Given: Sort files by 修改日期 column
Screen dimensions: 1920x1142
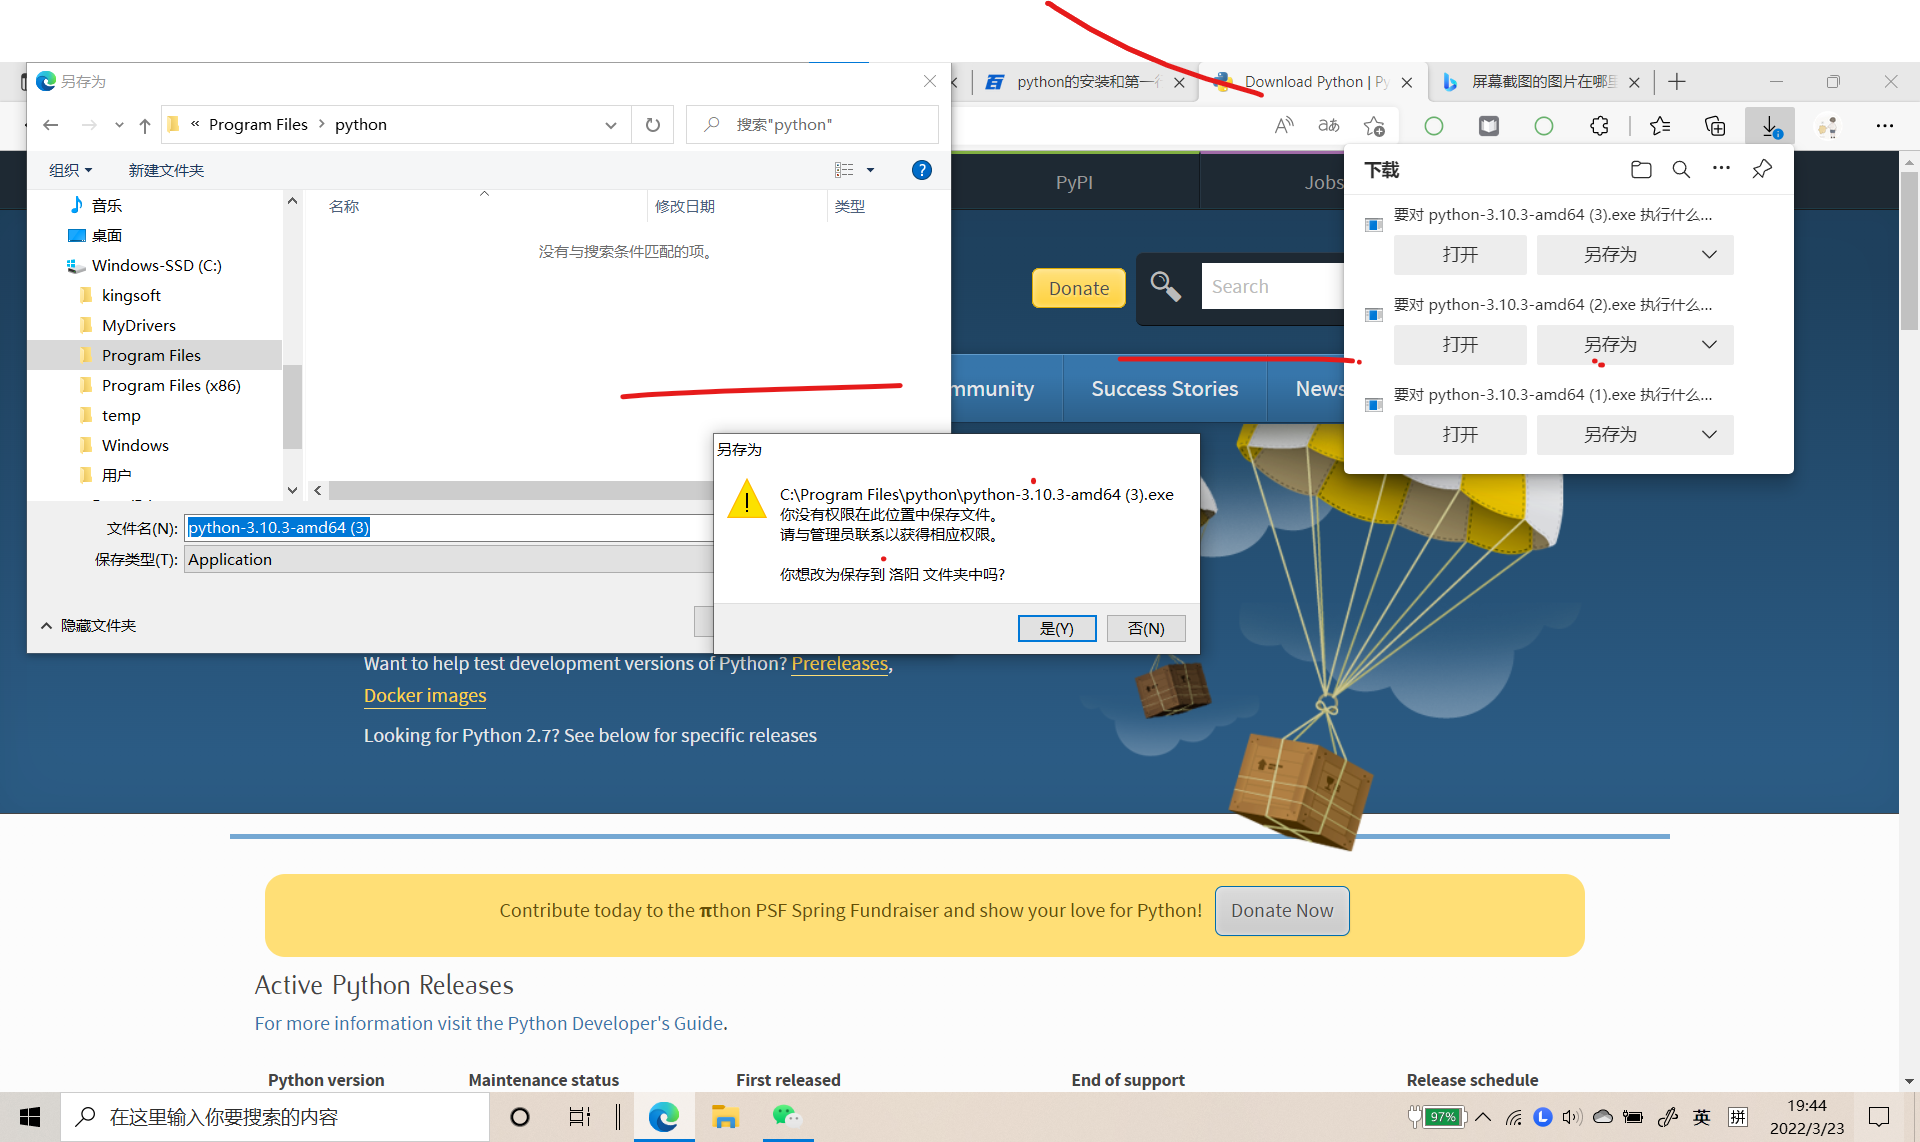Looking at the screenshot, I should 685,206.
